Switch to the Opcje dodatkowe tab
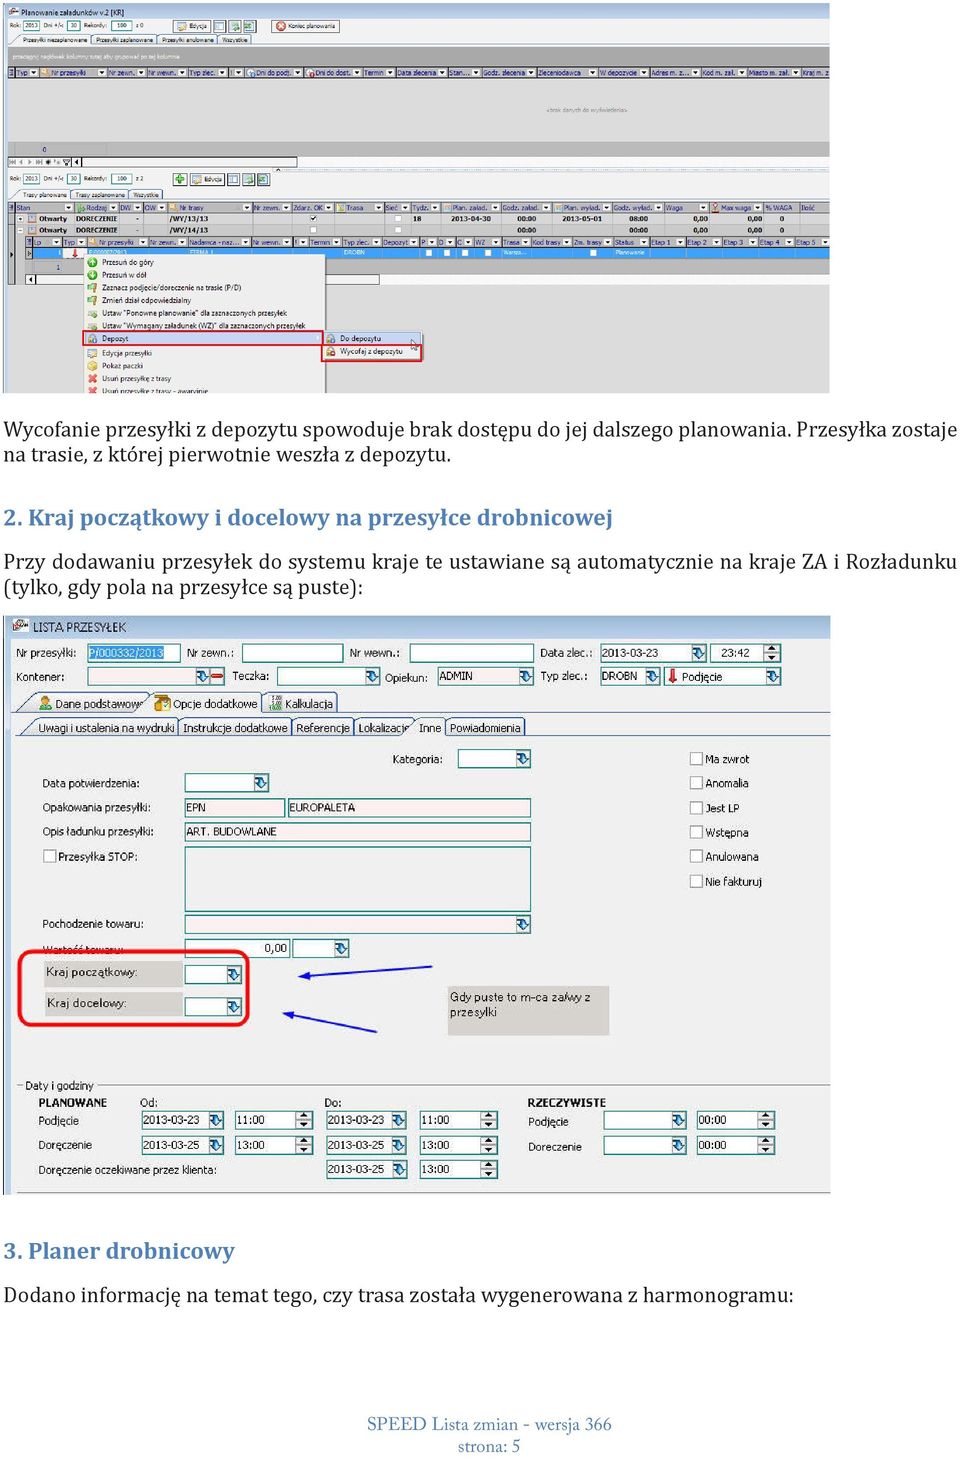 [x=206, y=703]
